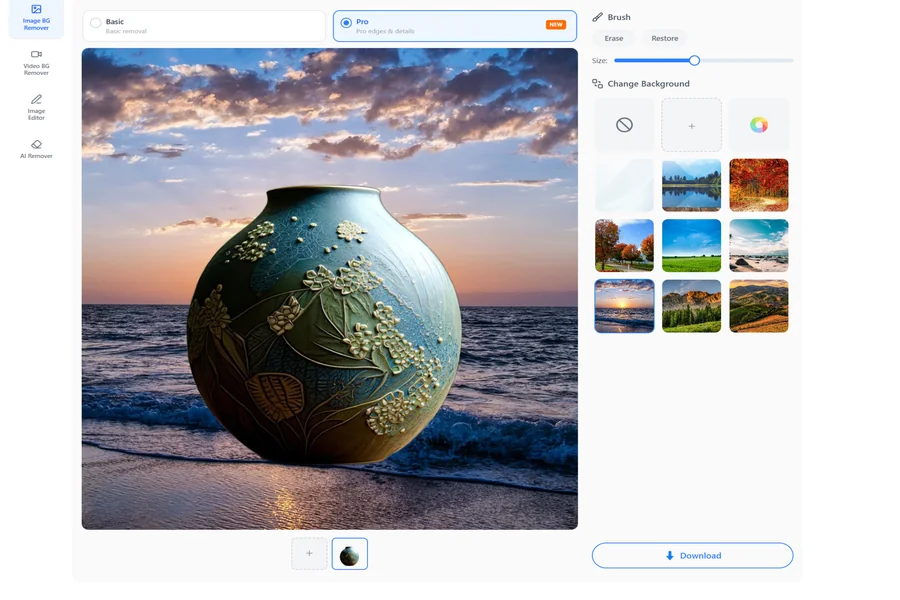This screenshot has height=600, width=900.
Task: Choose the plain white gradient background
Action: 624,185
